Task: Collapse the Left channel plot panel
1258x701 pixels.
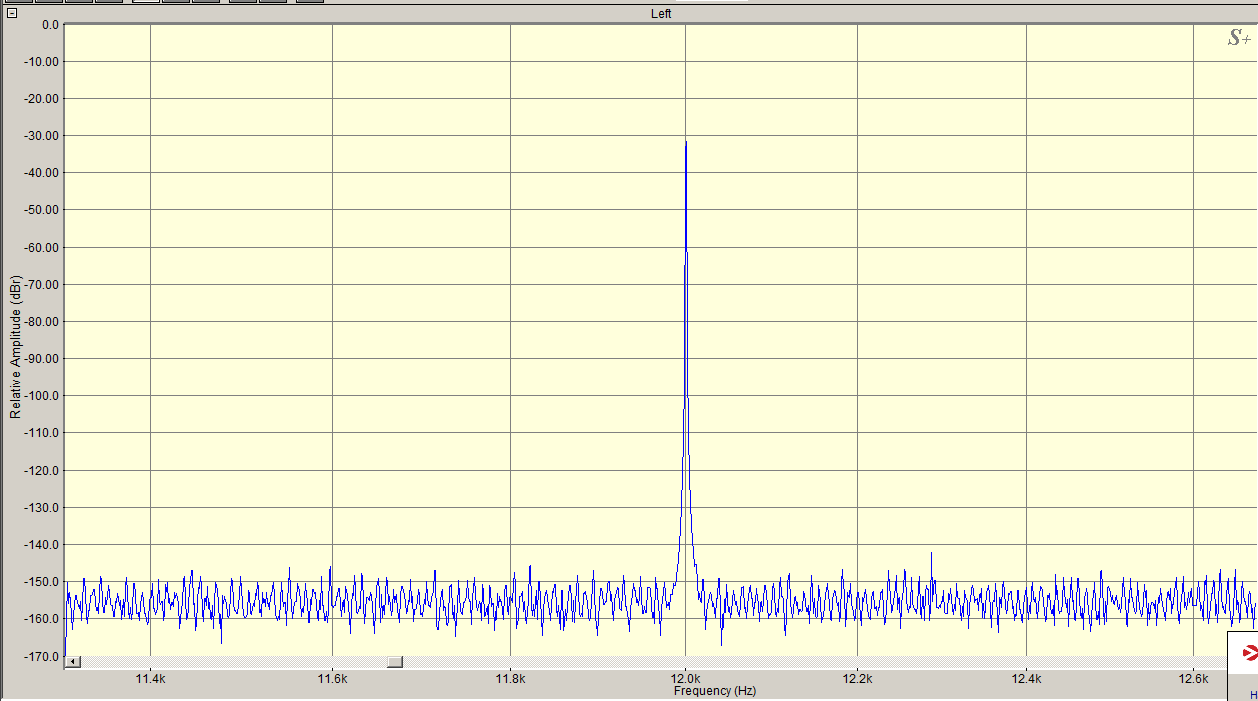Action: 12,13
